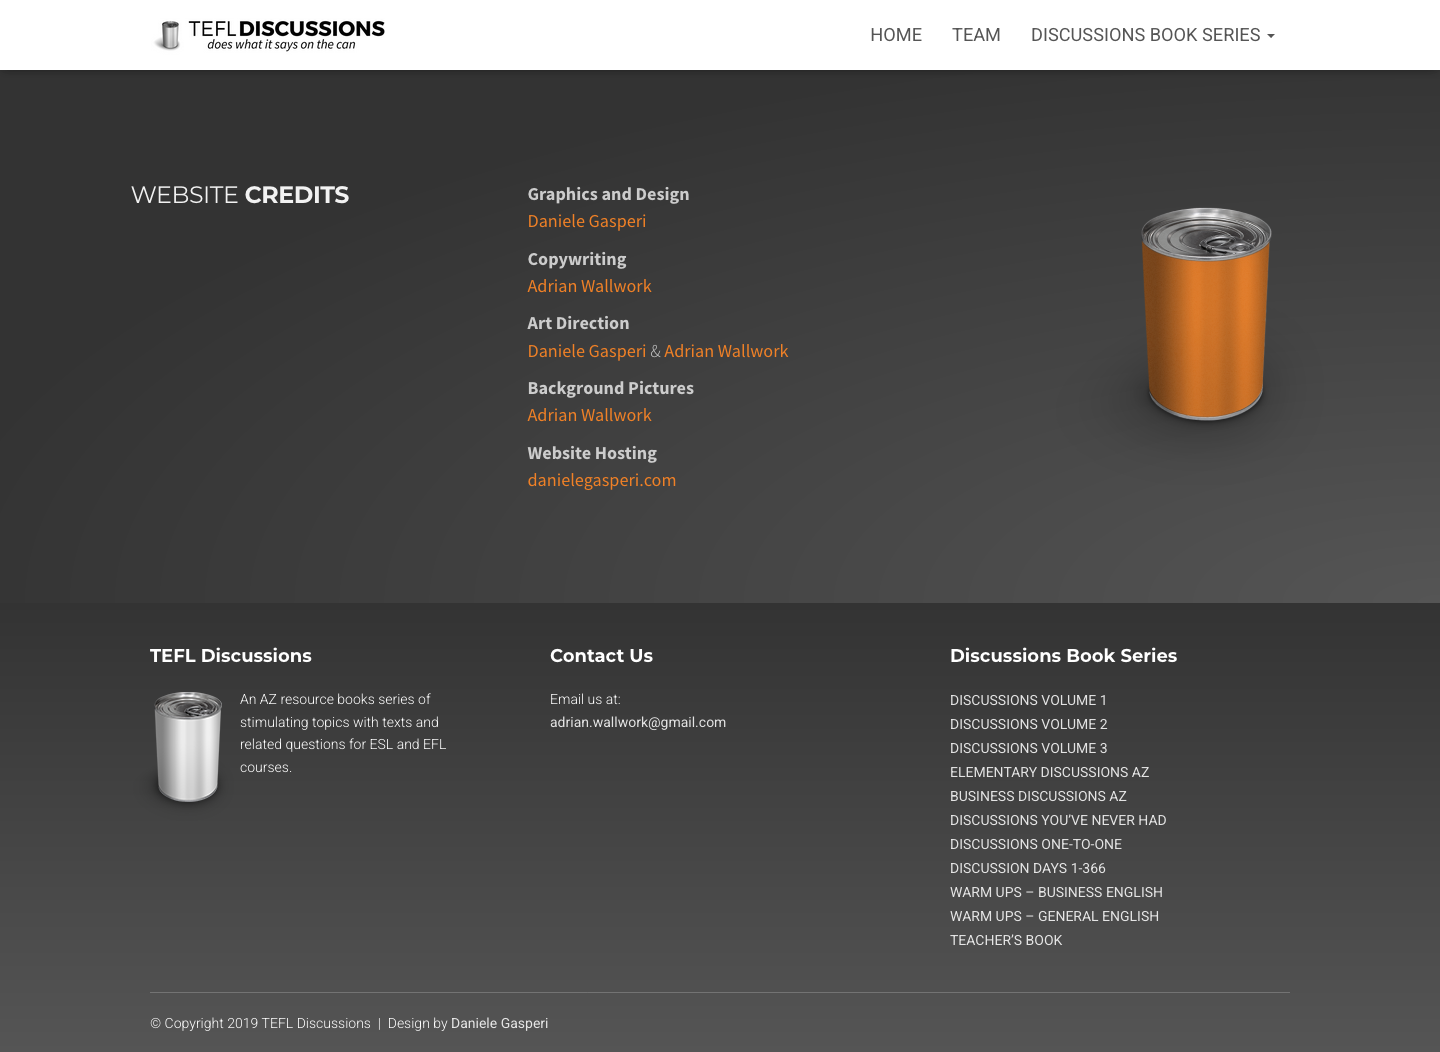Open Daniele Gasperi link under Graphics and Design
This screenshot has width=1440, height=1052.
[x=587, y=221]
